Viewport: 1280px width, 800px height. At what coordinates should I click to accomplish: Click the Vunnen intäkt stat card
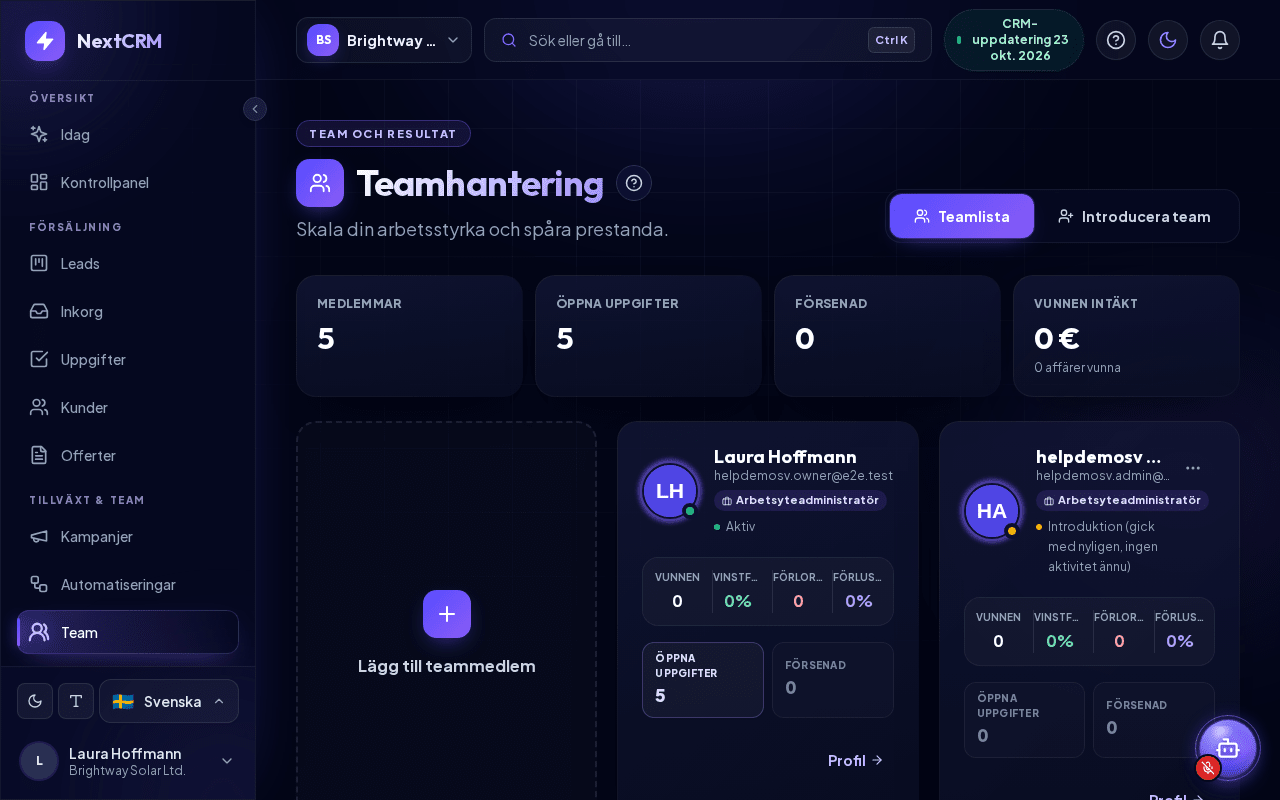click(1126, 336)
